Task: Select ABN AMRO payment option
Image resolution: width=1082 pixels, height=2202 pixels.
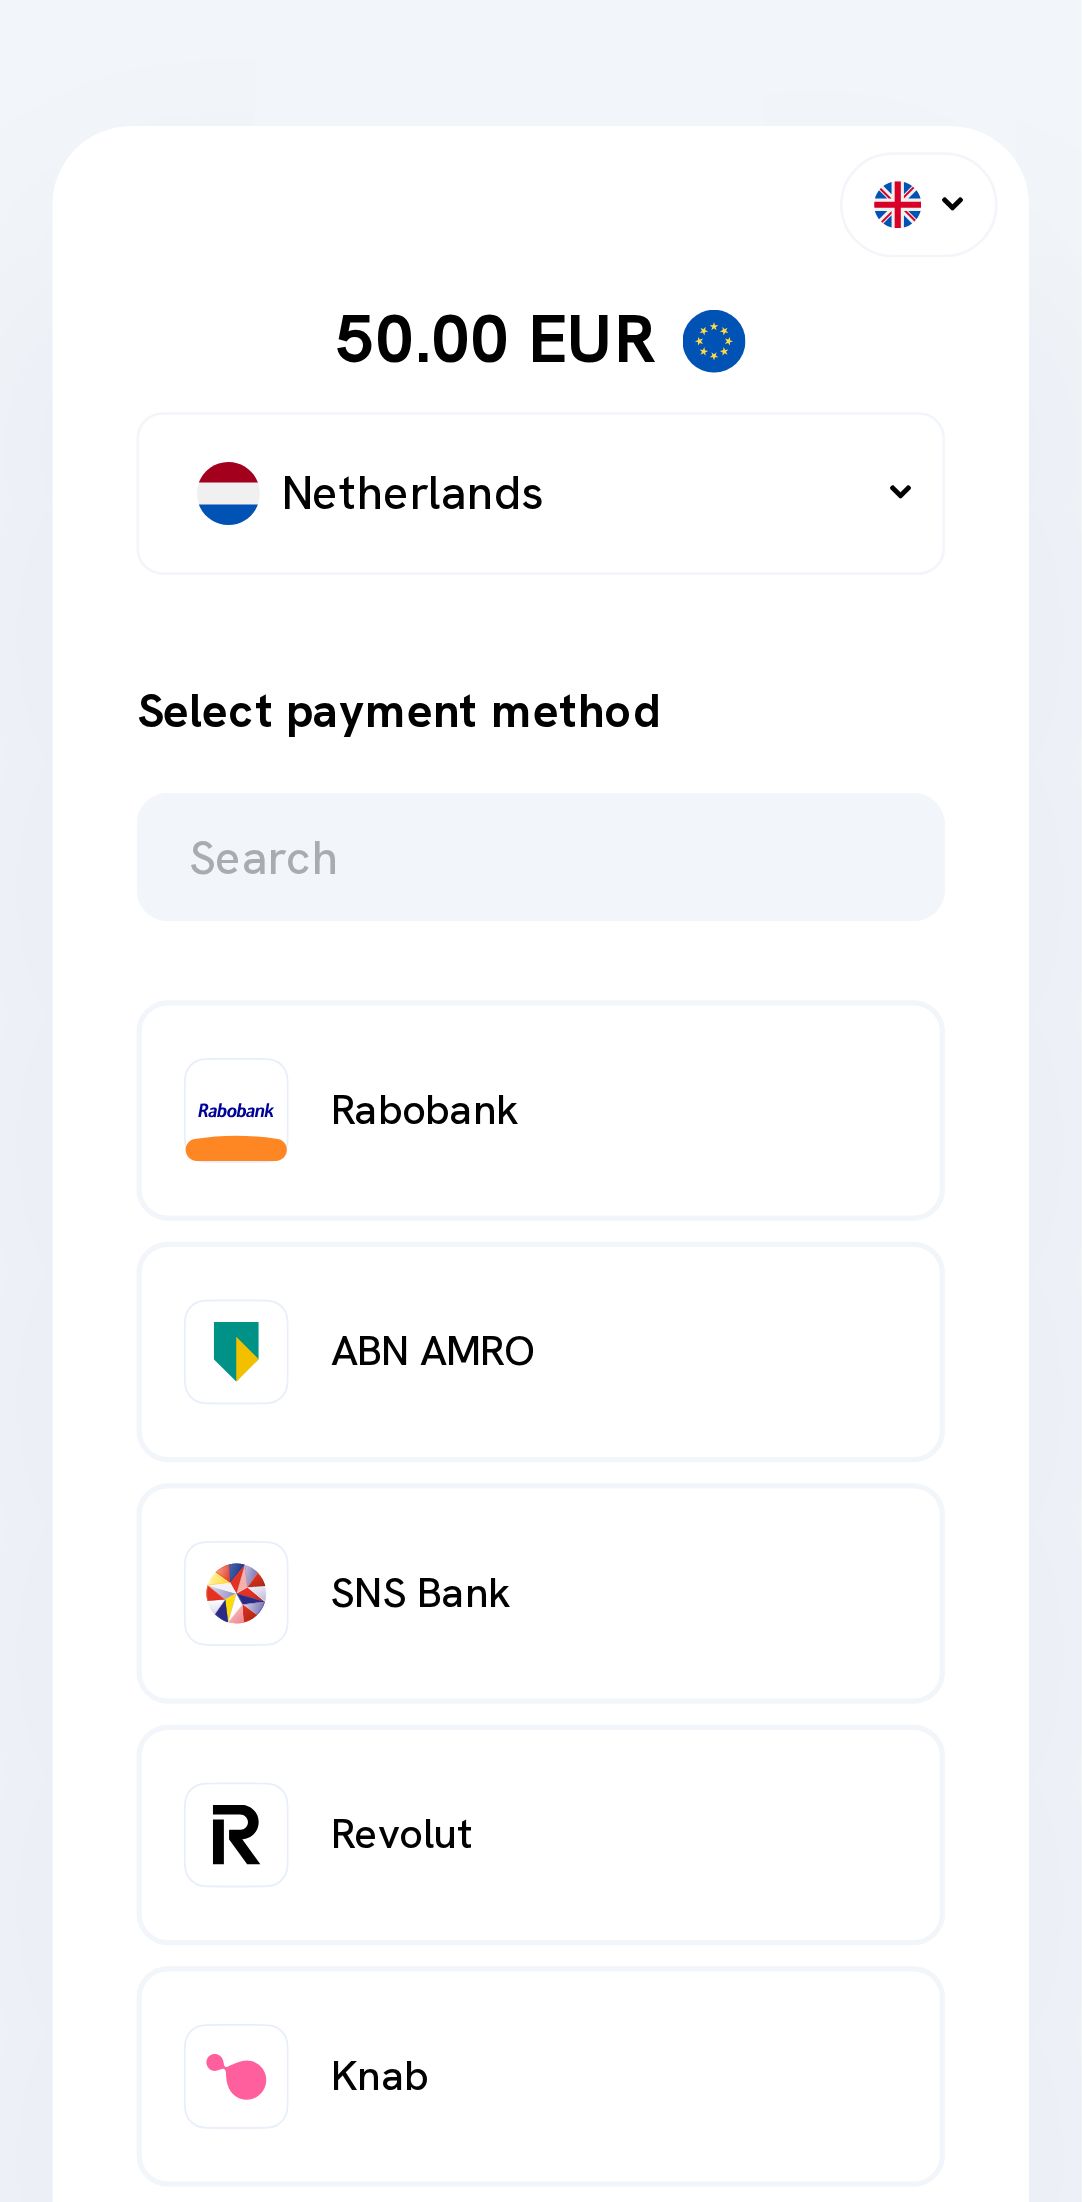Action: pyautogui.click(x=540, y=1351)
